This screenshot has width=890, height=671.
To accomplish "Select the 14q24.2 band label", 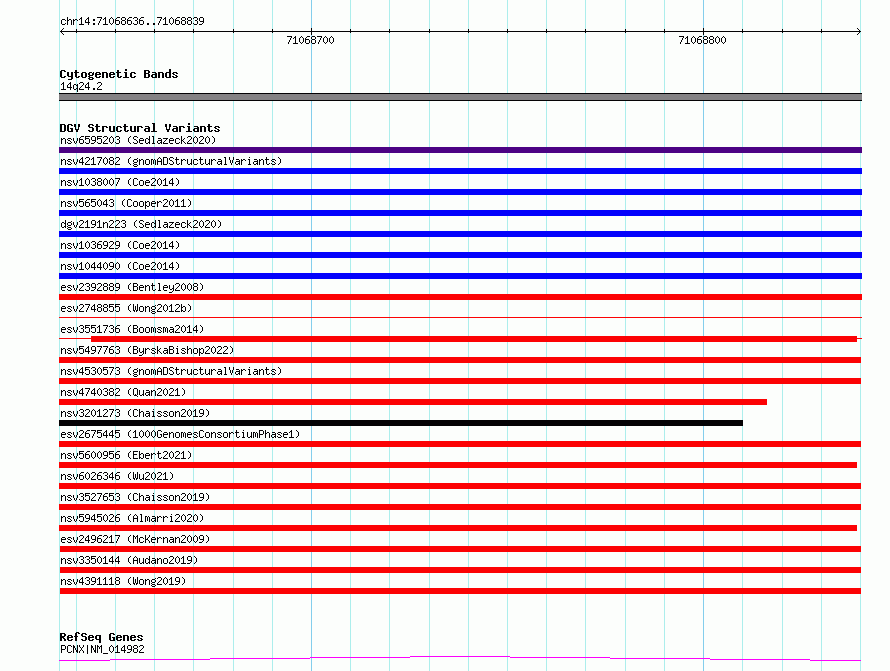I will pyautogui.click(x=81, y=86).
